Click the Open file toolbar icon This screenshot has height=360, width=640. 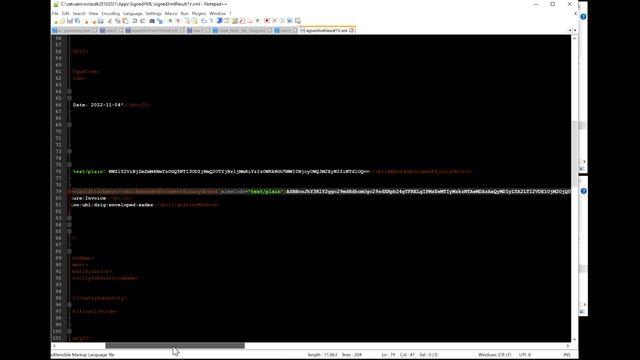[x=62, y=21]
